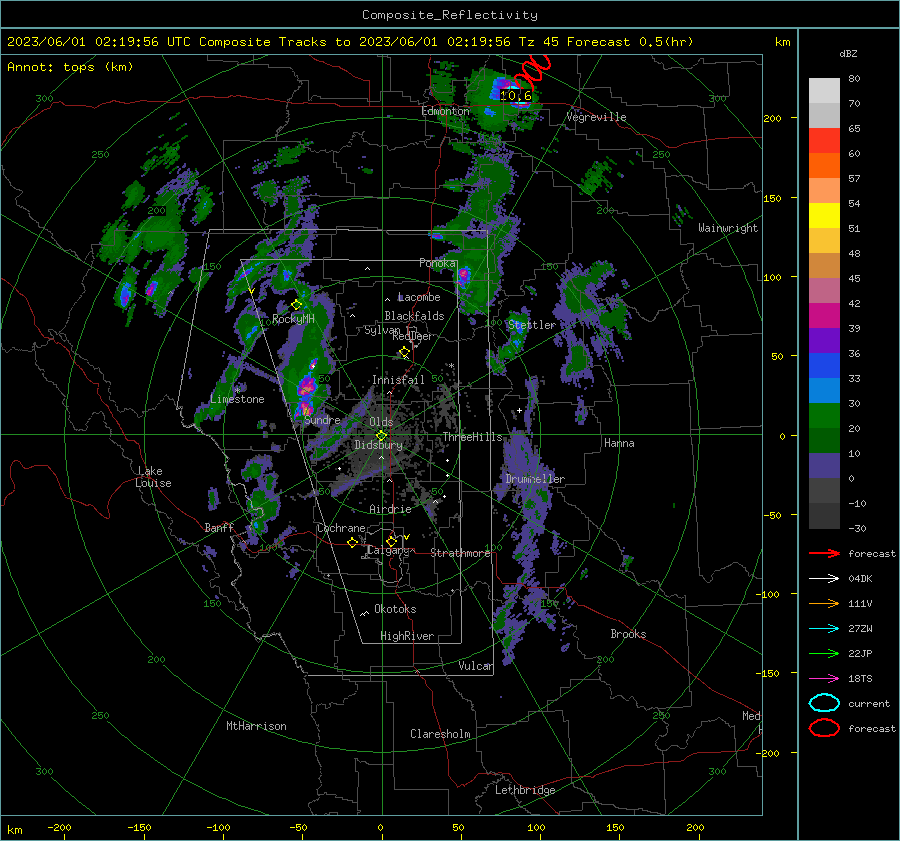Click the Sundre city label
Viewport: 900px width, 841px height.
tap(323, 420)
